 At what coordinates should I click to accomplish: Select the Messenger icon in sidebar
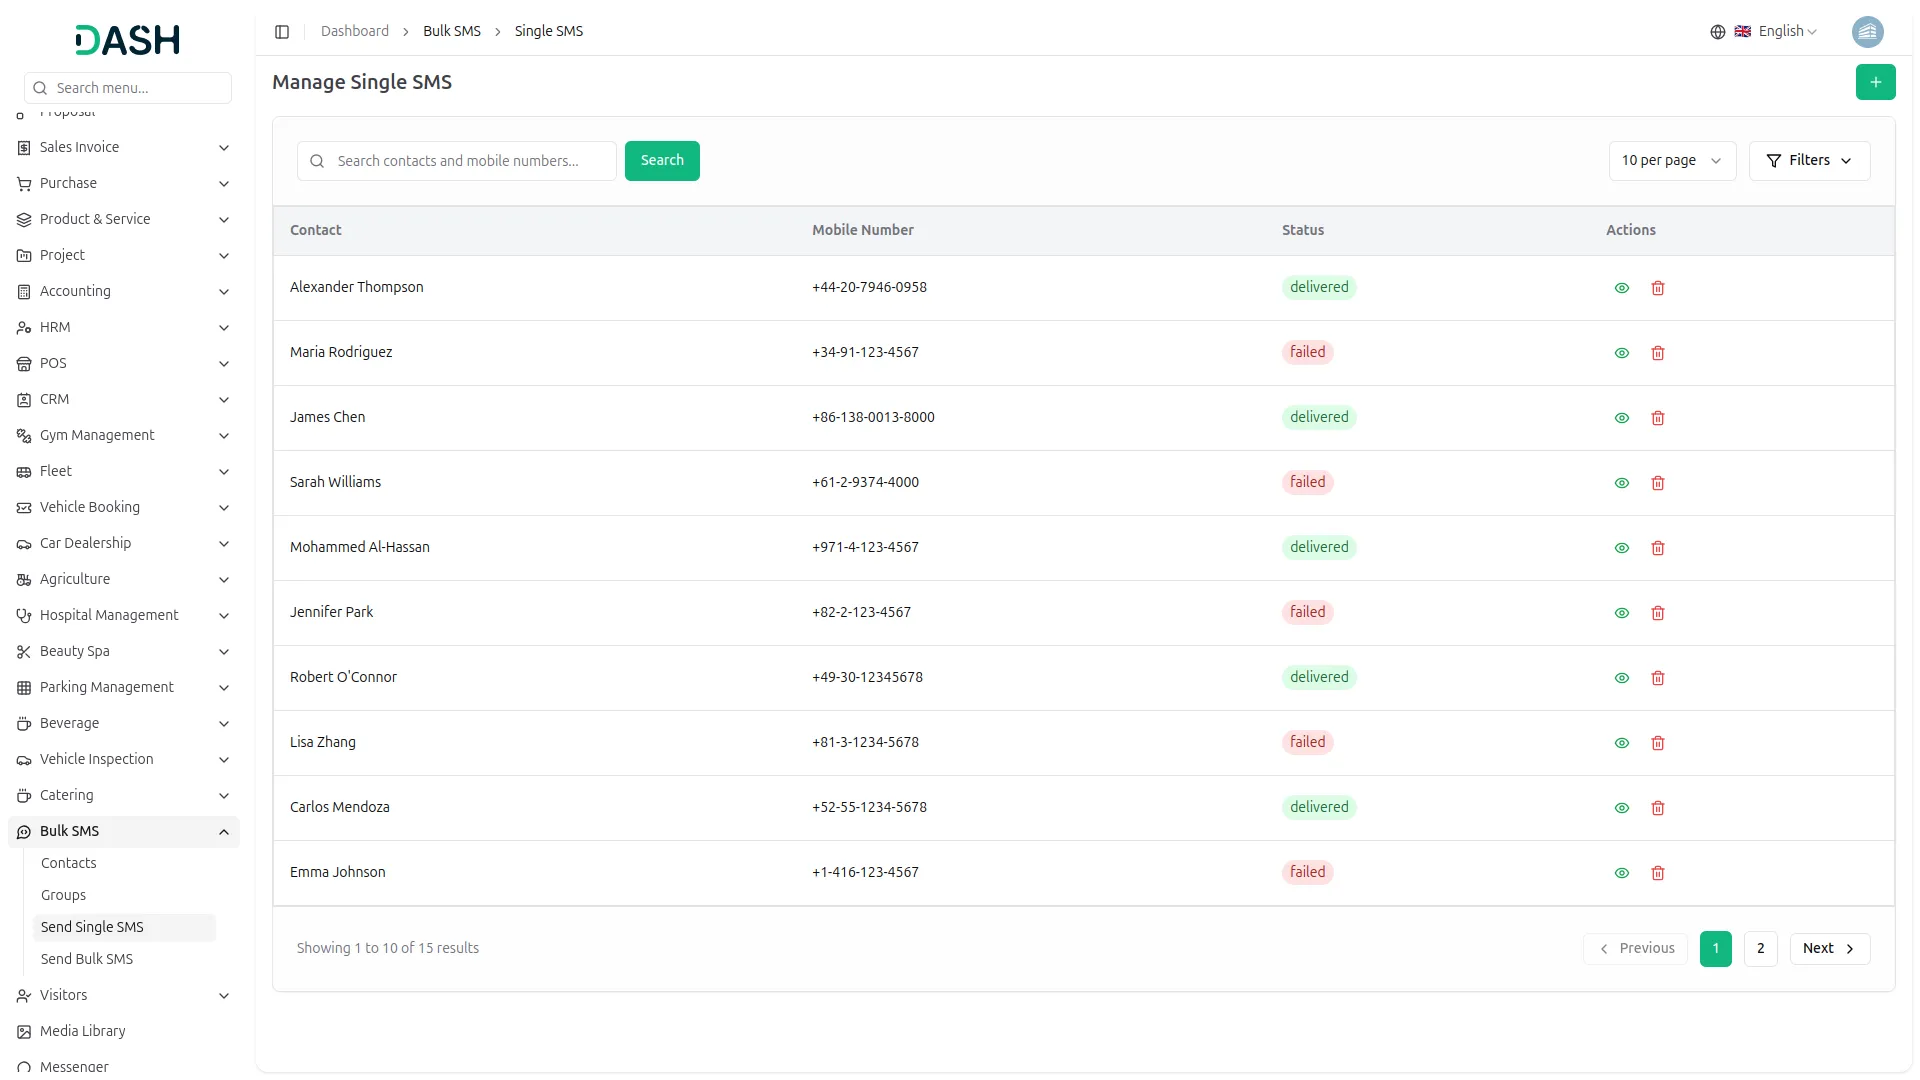pos(24,1065)
